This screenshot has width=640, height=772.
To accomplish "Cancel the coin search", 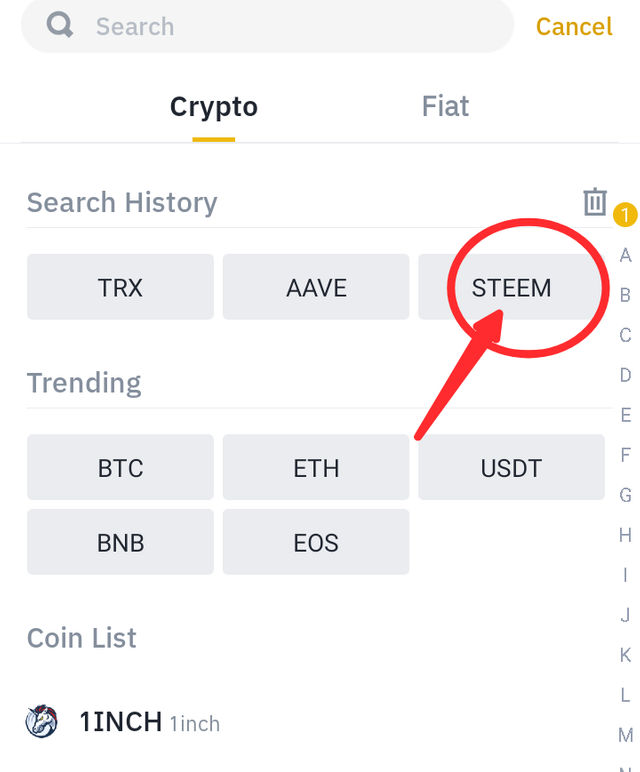I will 574,26.
